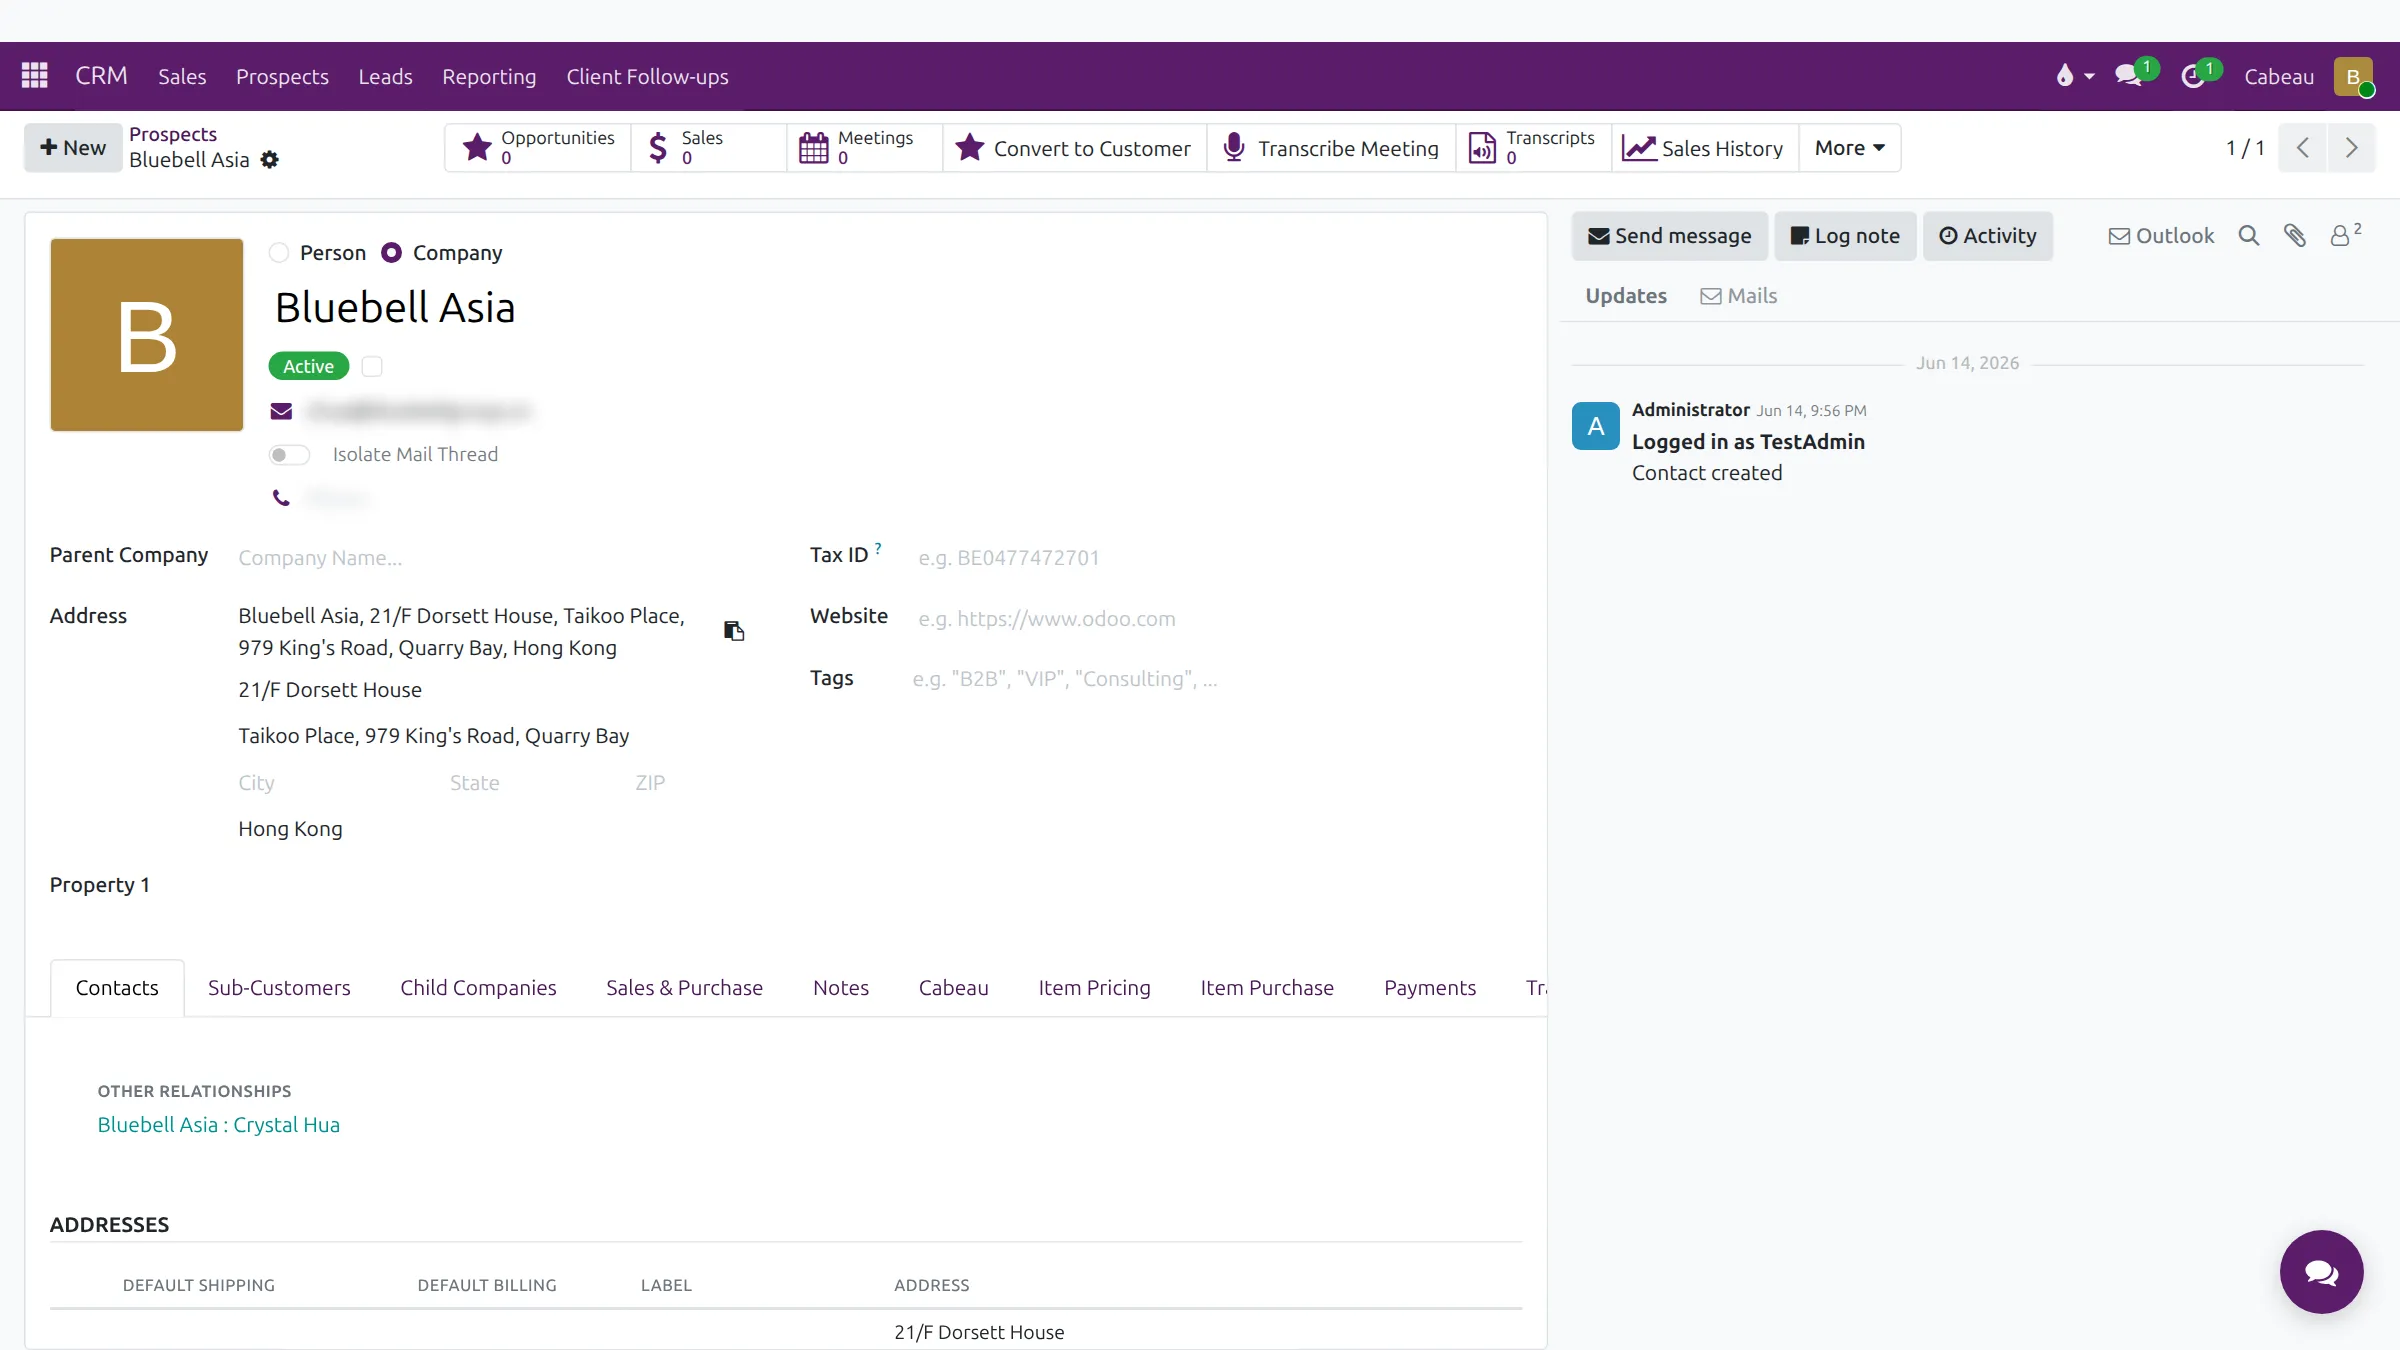Click Send message button
The image size is (2400, 1350).
coord(1670,236)
